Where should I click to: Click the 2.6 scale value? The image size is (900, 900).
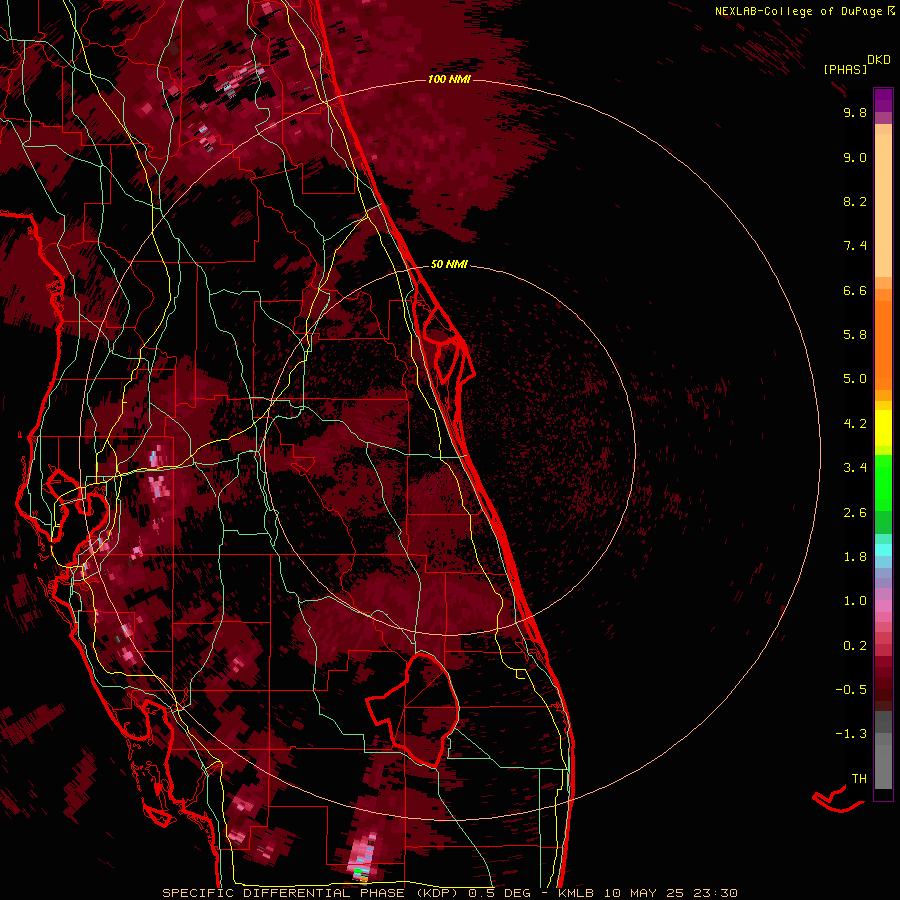[855, 513]
